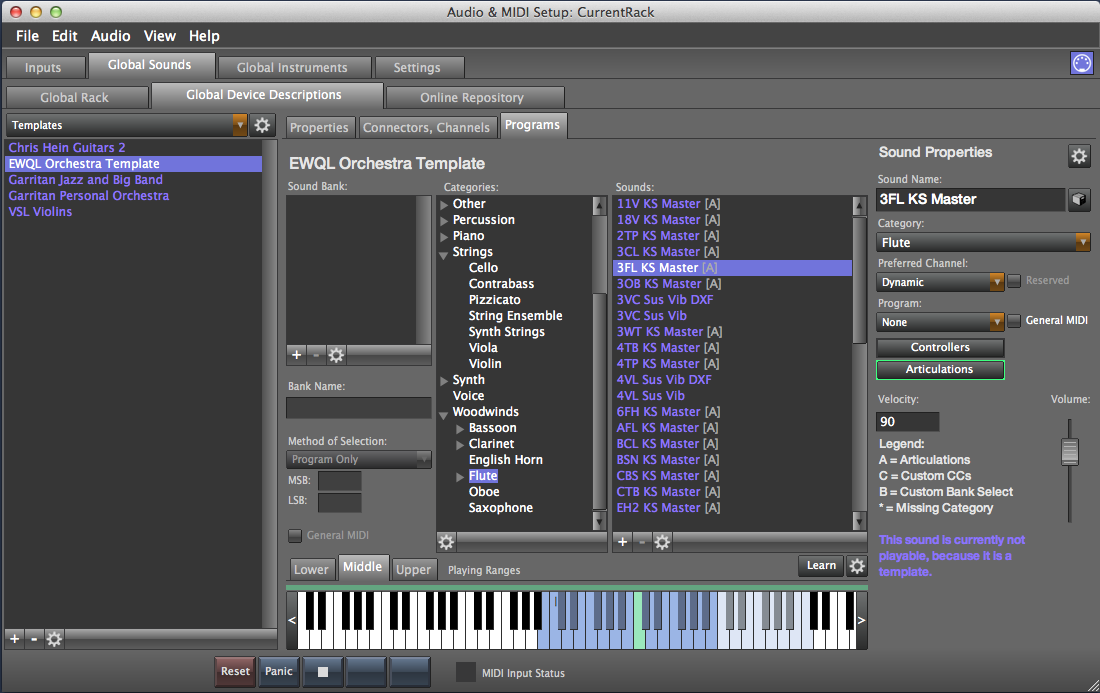Open the Method of Selection dropdown
Viewport: 1100px width, 693px height.
(358, 459)
